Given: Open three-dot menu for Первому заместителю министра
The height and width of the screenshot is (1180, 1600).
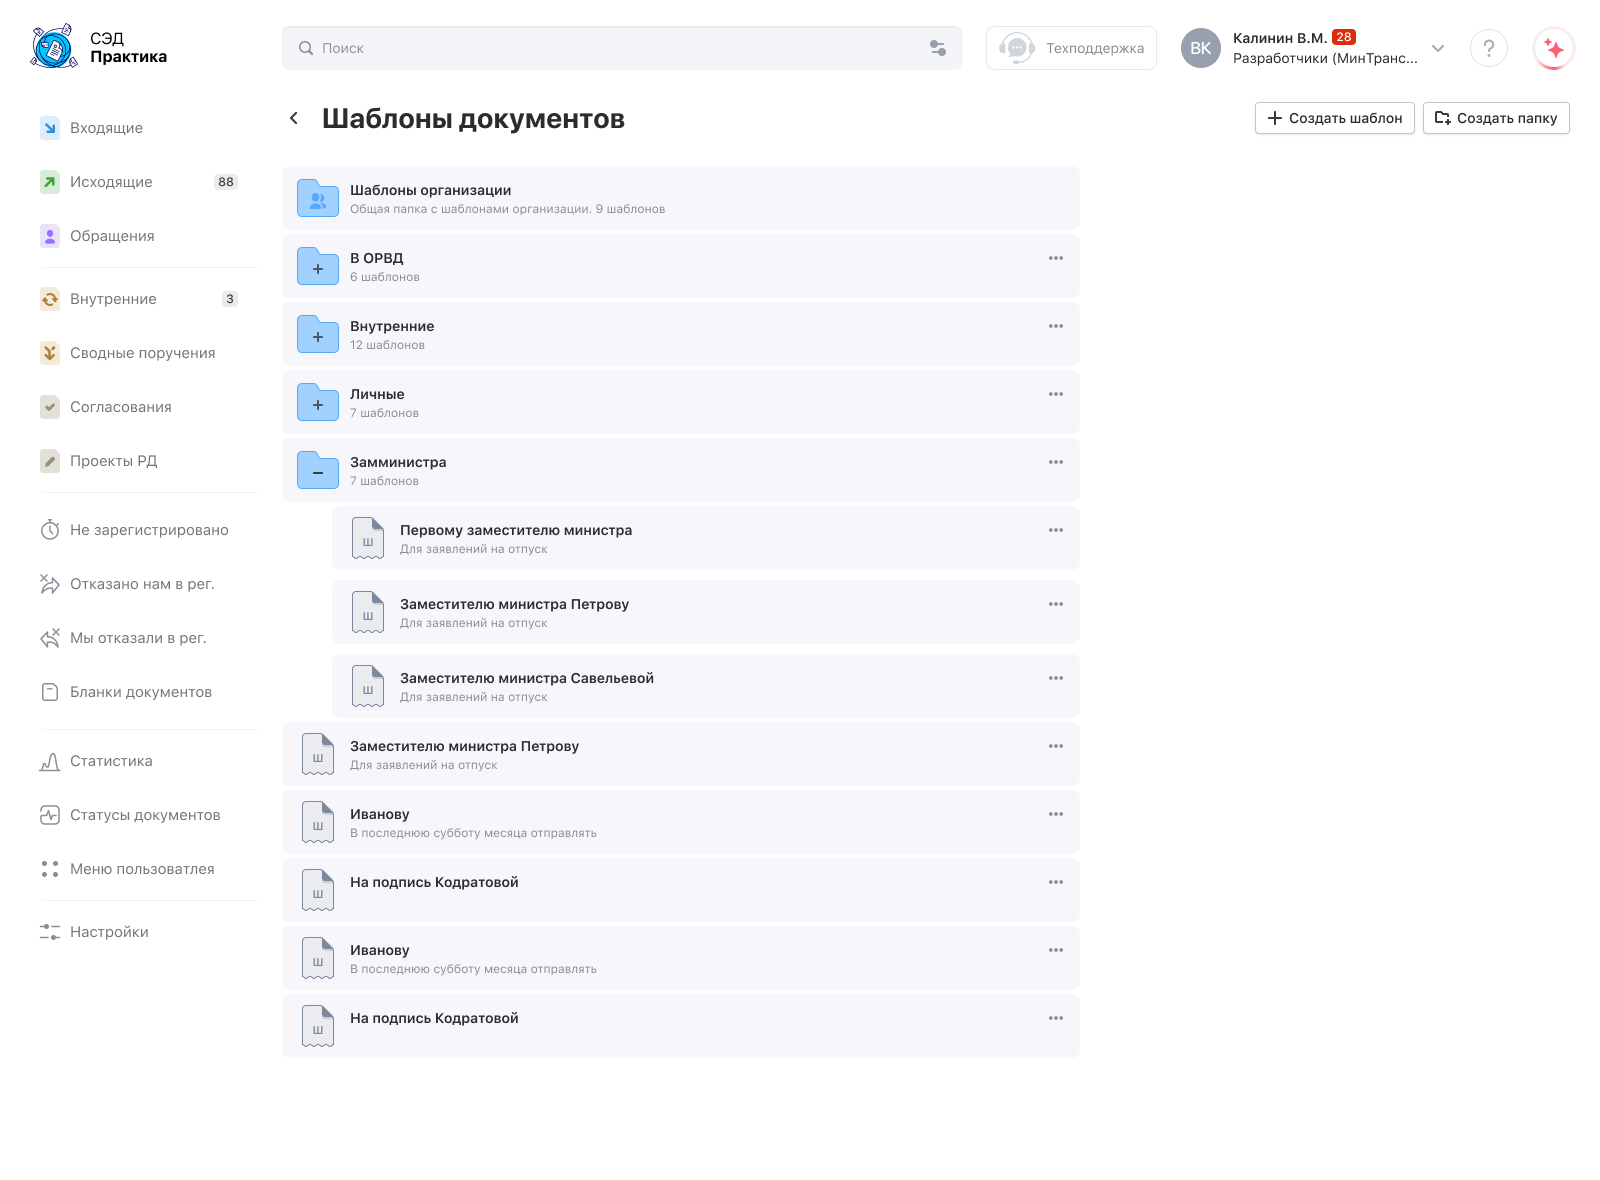Looking at the screenshot, I should coord(1055,530).
